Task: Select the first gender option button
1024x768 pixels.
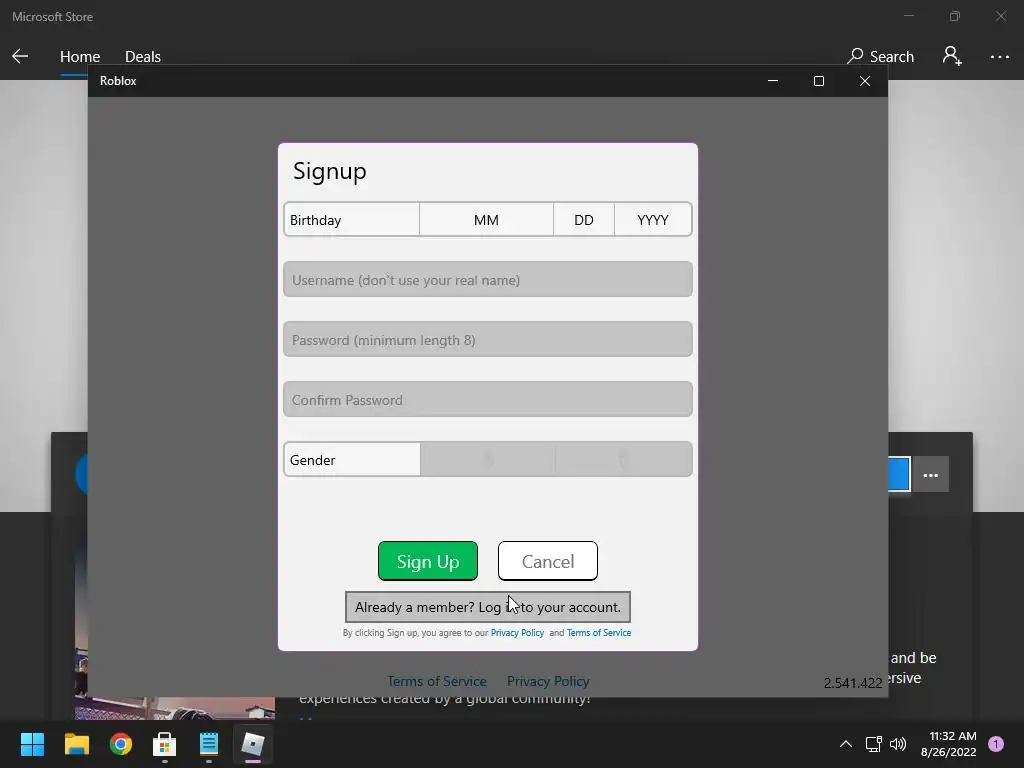Action: [x=488, y=460]
